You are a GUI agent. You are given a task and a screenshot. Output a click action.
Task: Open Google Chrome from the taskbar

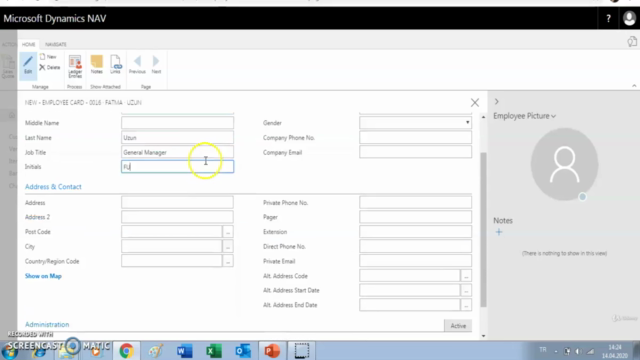127,351
